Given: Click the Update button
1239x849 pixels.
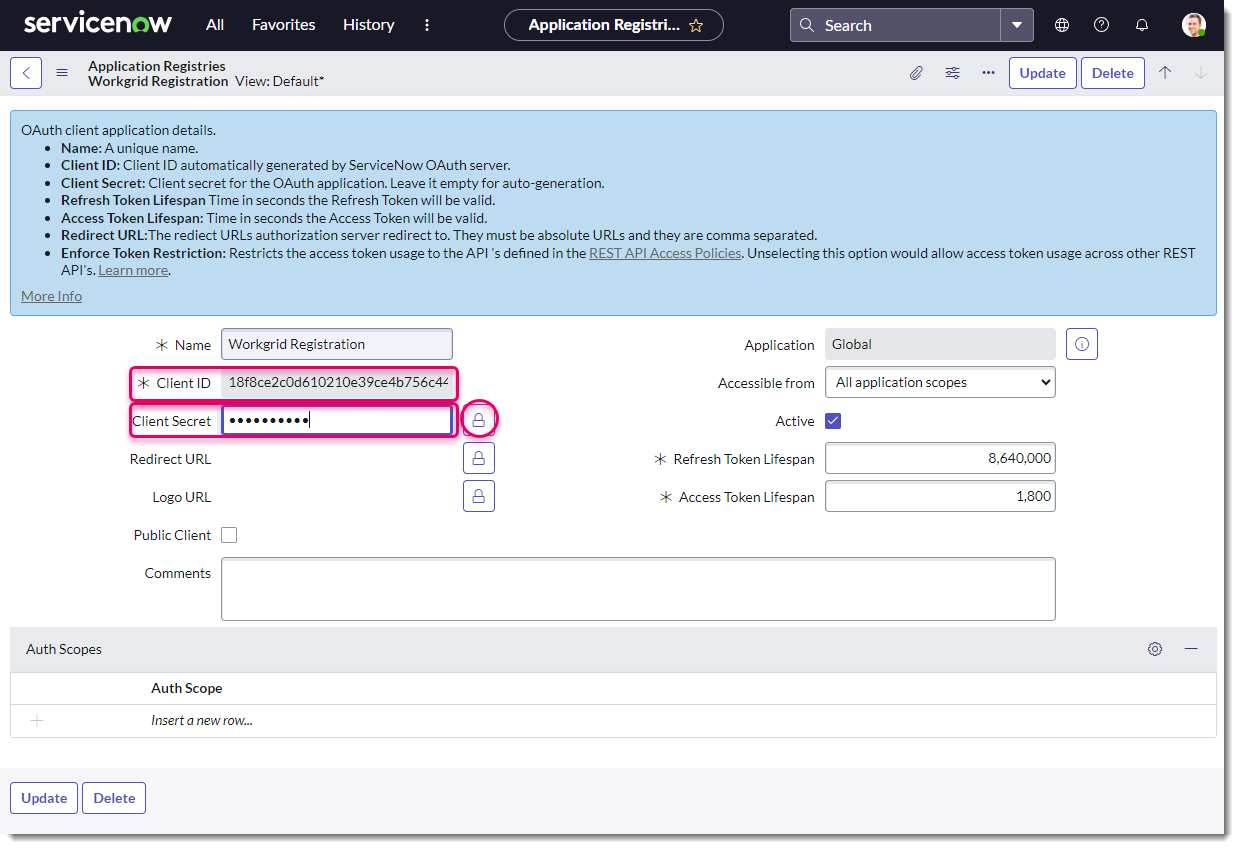Looking at the screenshot, I should [1042, 72].
